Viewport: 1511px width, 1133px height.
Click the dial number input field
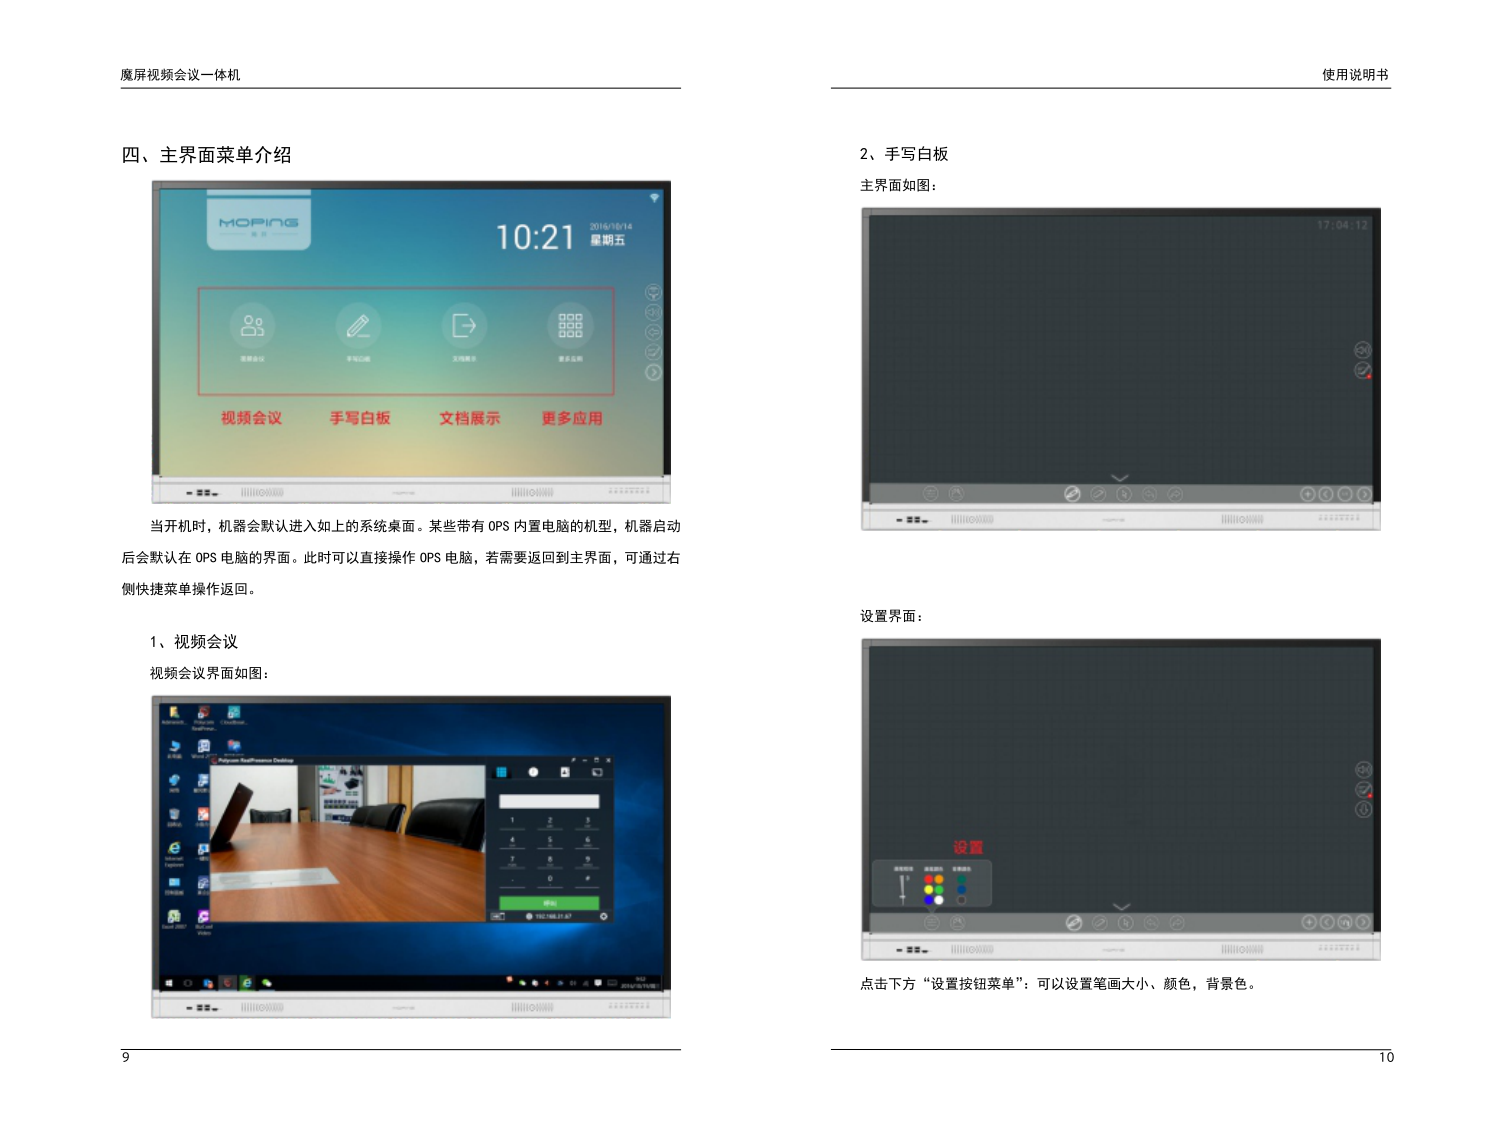pyautogui.click(x=549, y=801)
